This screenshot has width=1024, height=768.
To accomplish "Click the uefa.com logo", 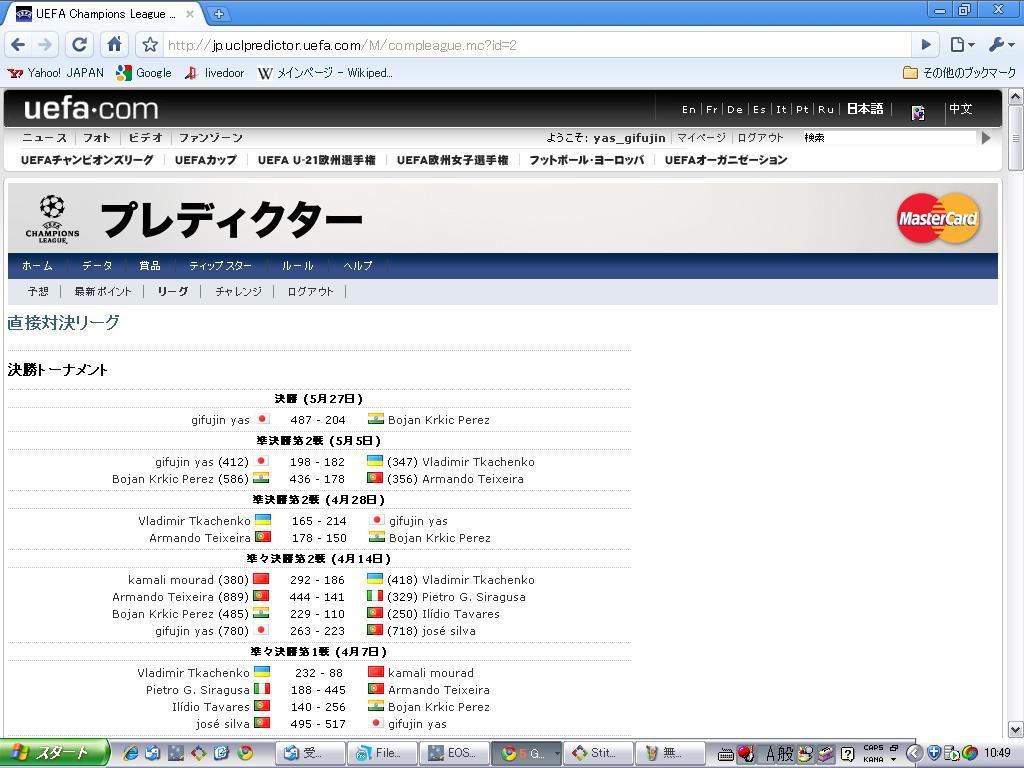I will point(91,108).
